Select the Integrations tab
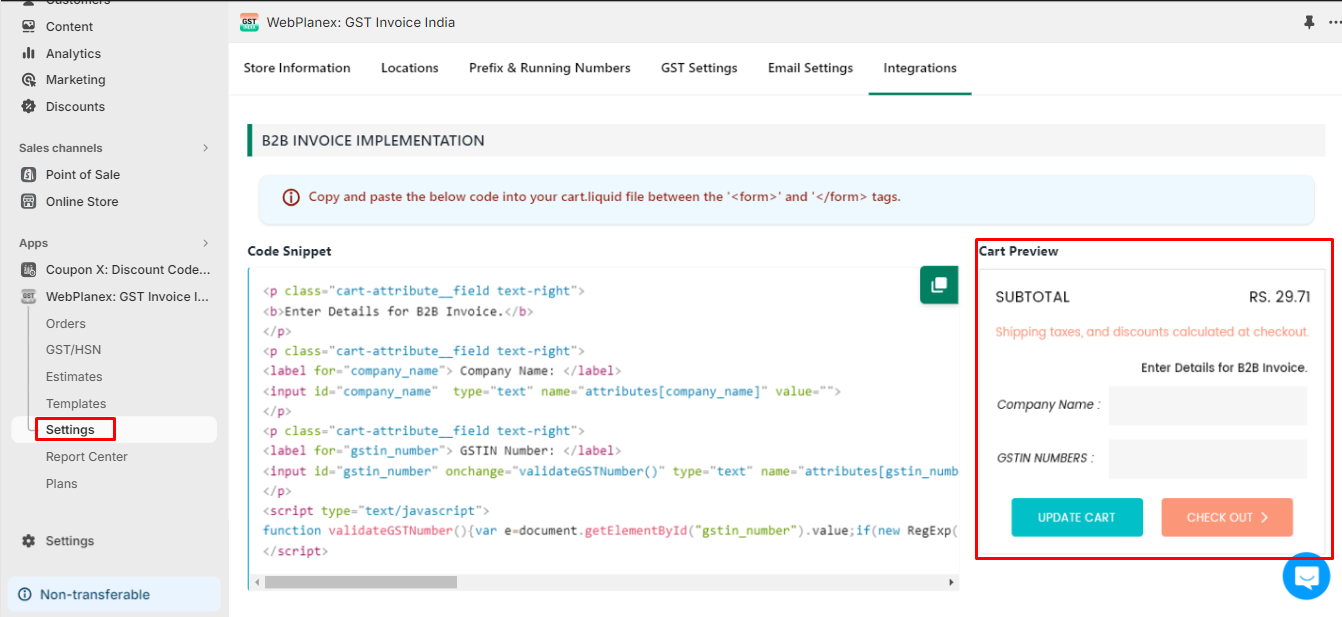This screenshot has height=617, width=1342. tap(920, 68)
